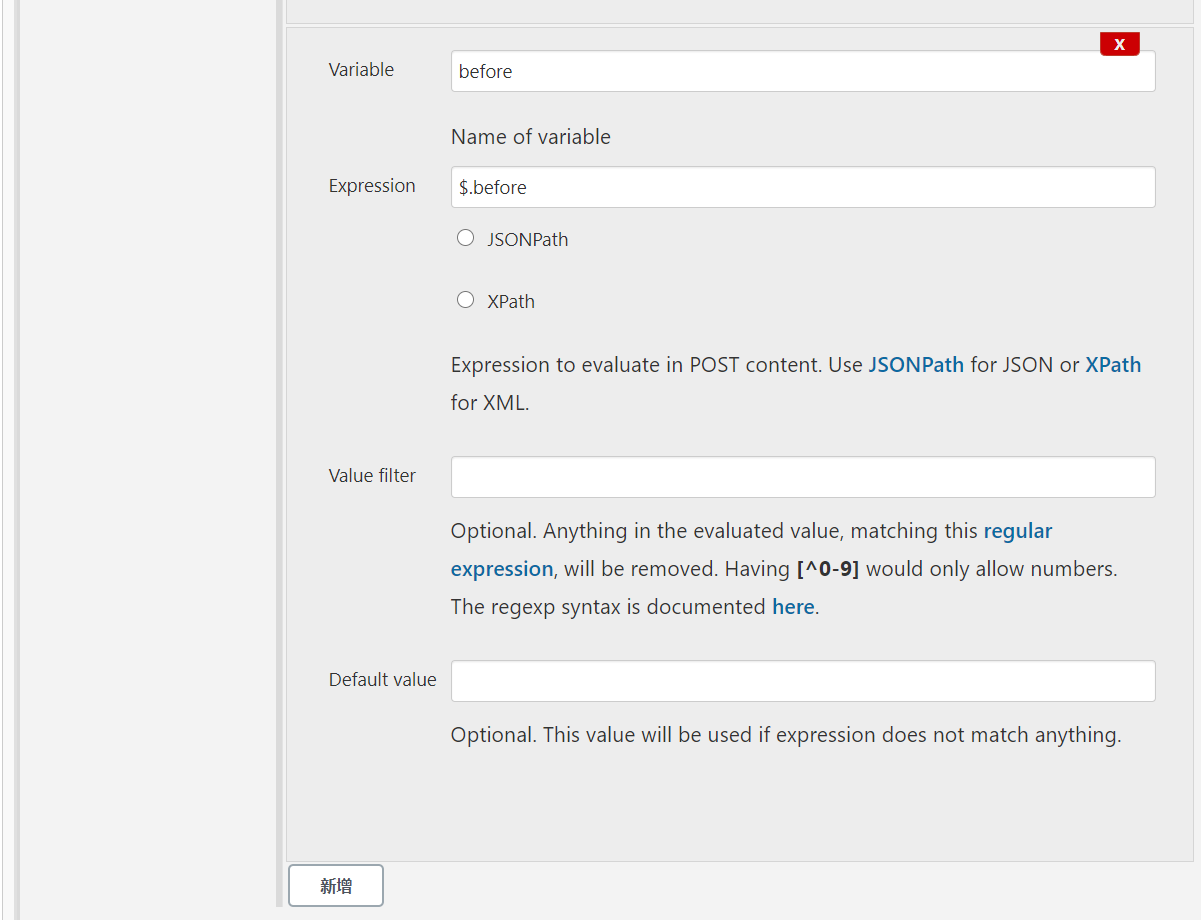1201x920 pixels.
Task: Open the XPath link in help text
Action: point(1112,365)
